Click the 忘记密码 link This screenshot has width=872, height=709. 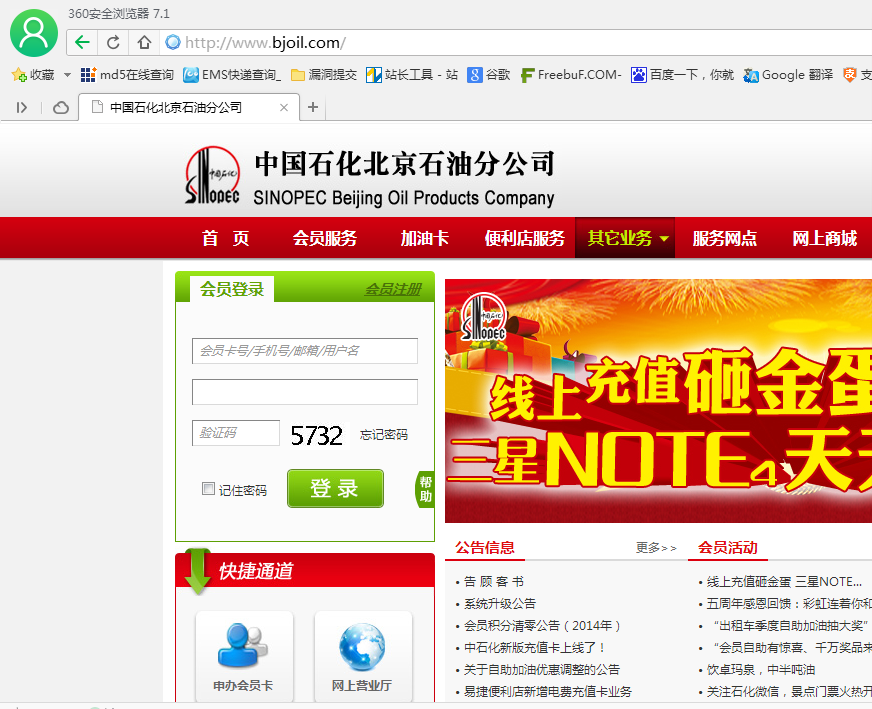tap(384, 434)
